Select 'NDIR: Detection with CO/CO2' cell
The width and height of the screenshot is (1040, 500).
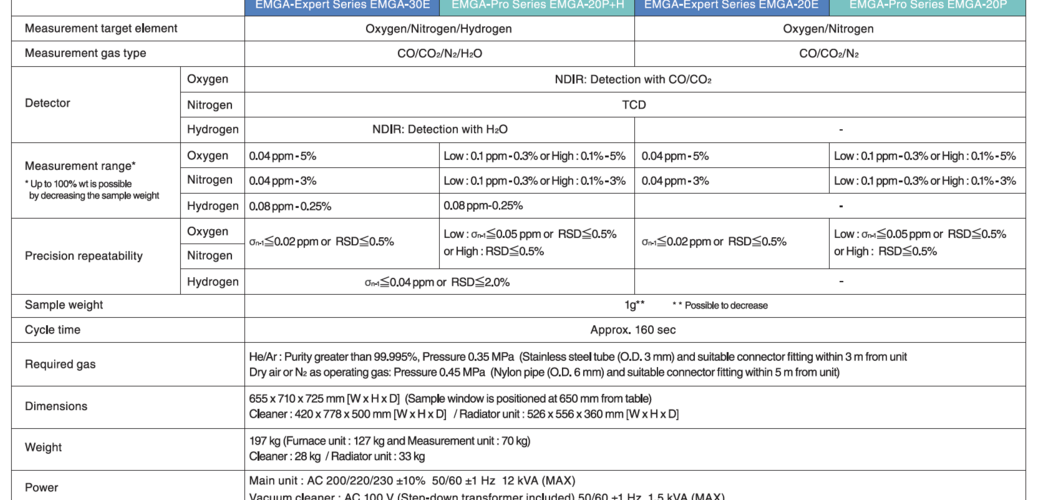pyautogui.click(x=633, y=80)
